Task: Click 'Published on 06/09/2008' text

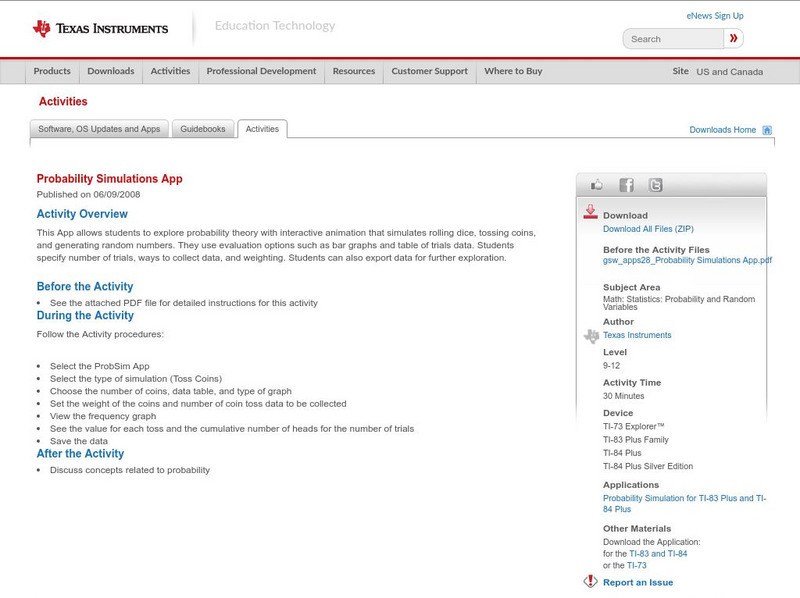Action: [88, 194]
